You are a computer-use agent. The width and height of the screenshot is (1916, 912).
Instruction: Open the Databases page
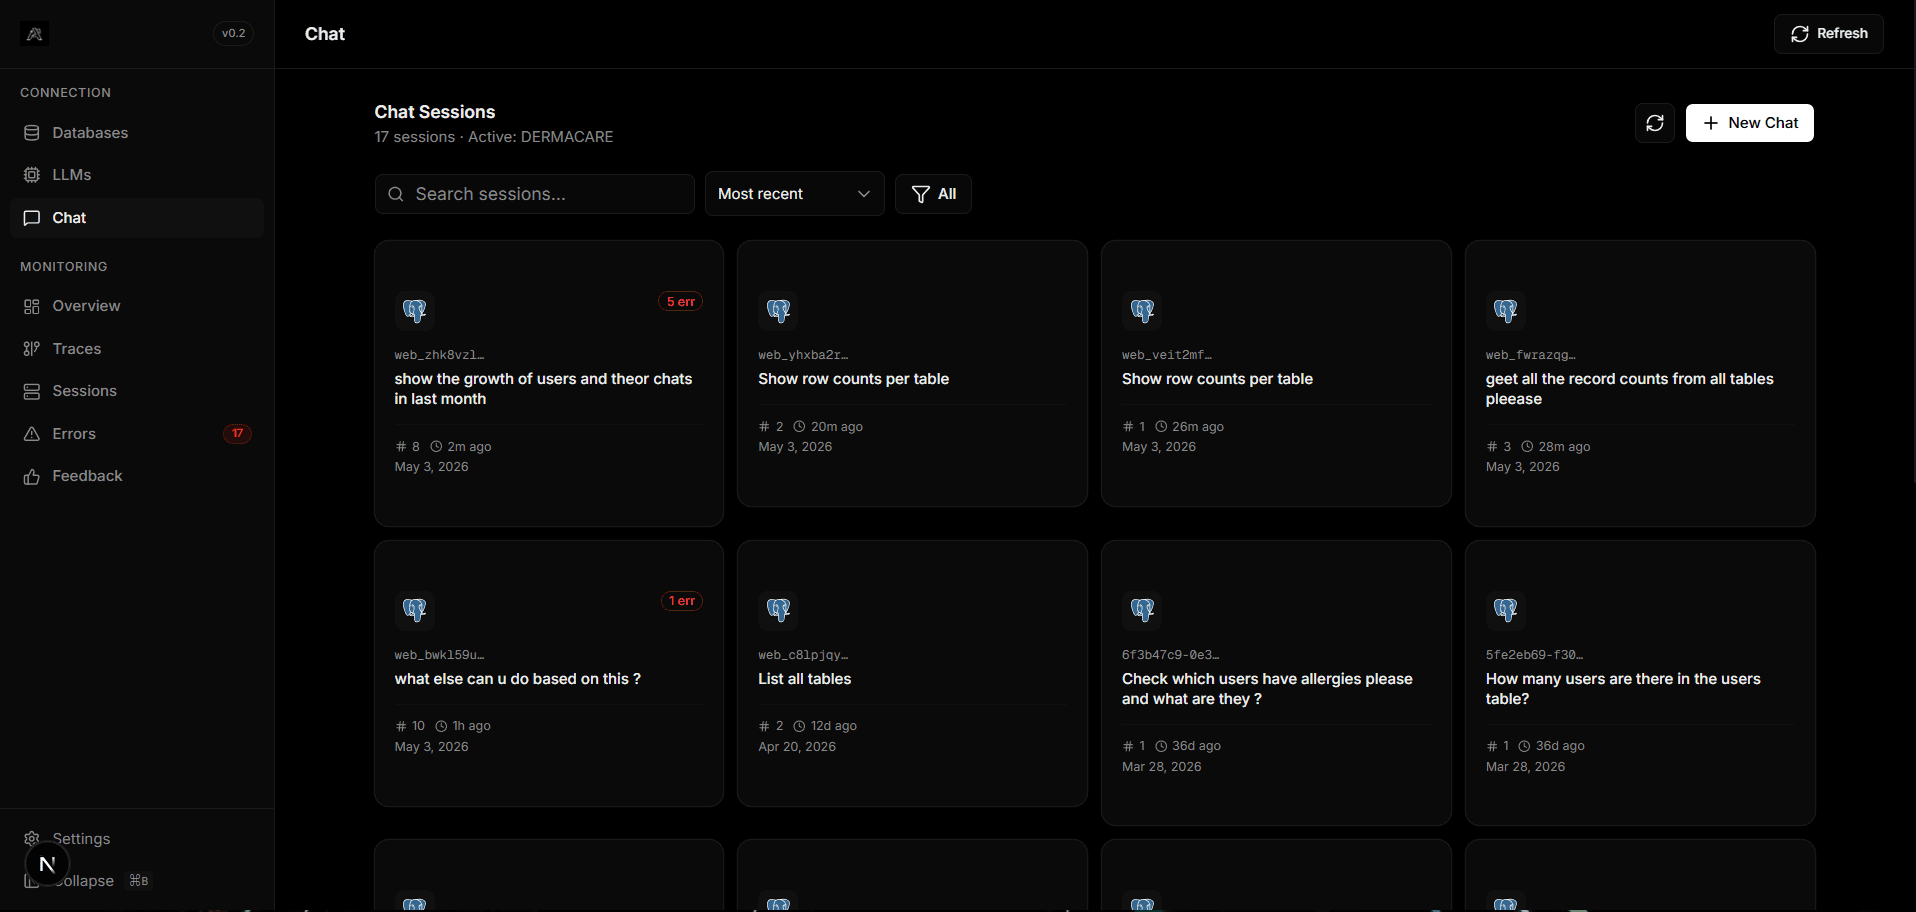pyautogui.click(x=137, y=133)
